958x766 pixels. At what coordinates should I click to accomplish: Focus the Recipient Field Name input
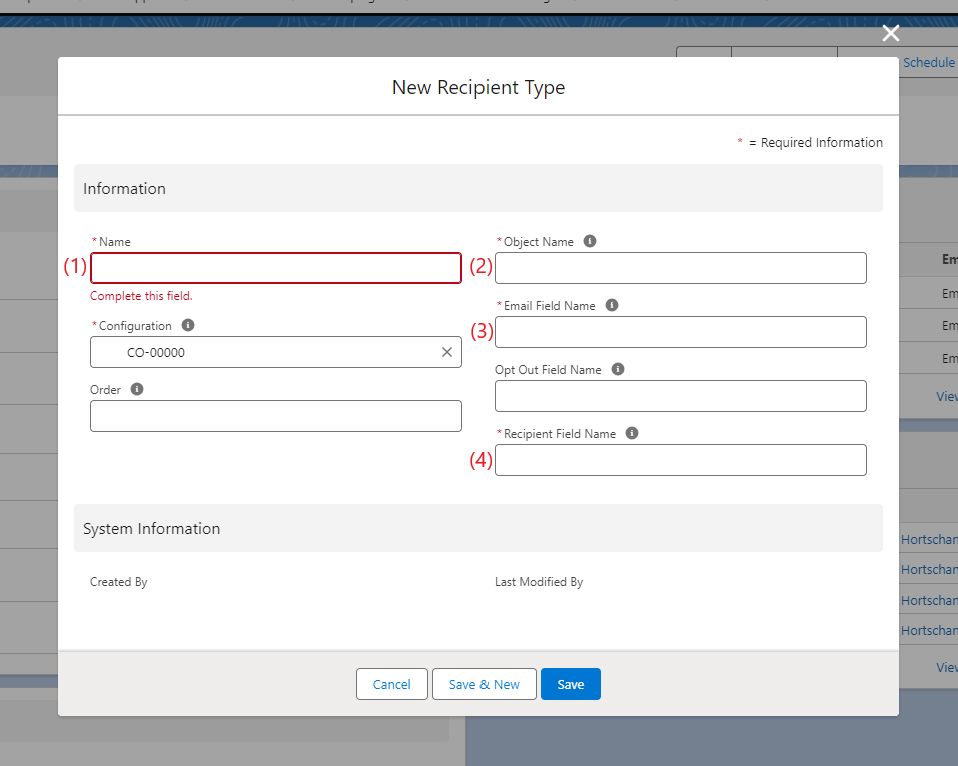click(x=680, y=460)
